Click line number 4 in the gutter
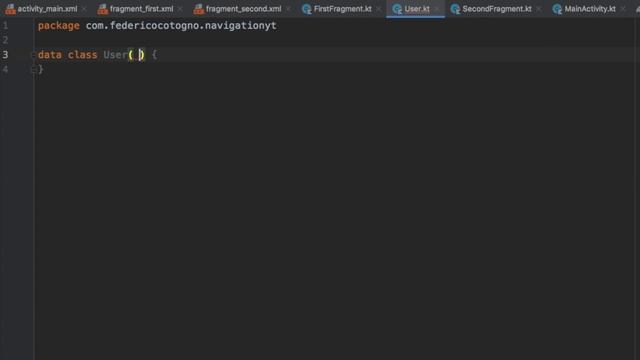Viewport: 640px width, 360px height. click(5, 69)
